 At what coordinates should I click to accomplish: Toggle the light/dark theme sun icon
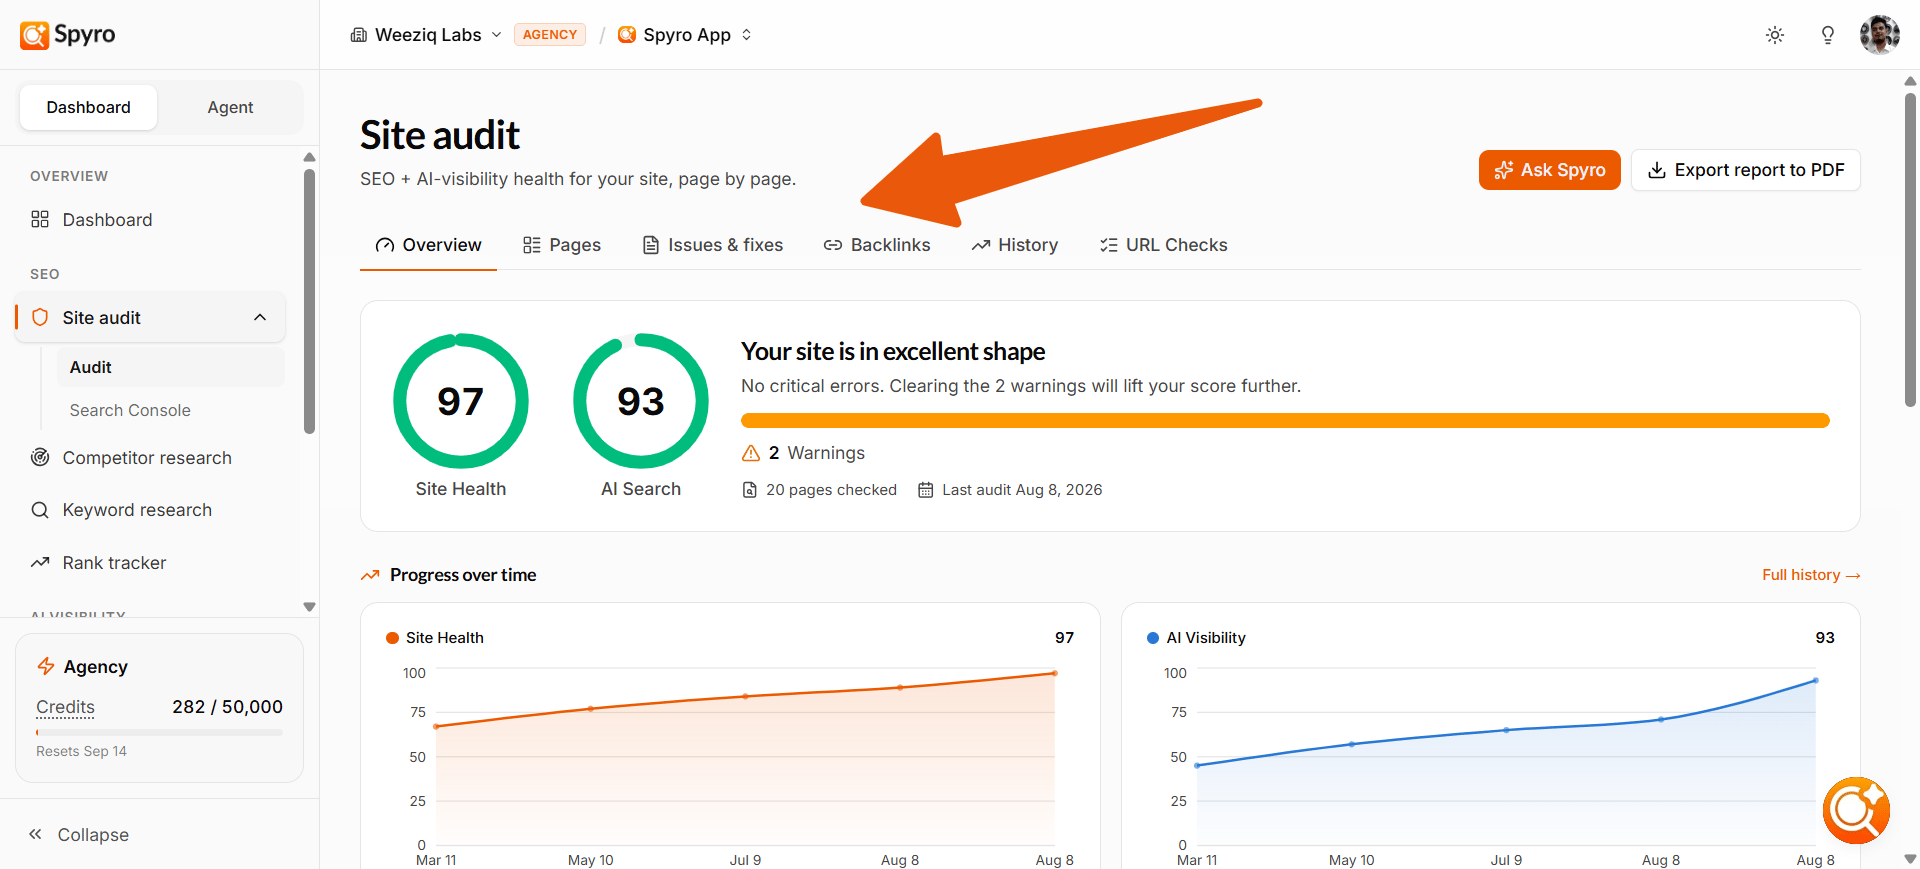pyautogui.click(x=1775, y=35)
